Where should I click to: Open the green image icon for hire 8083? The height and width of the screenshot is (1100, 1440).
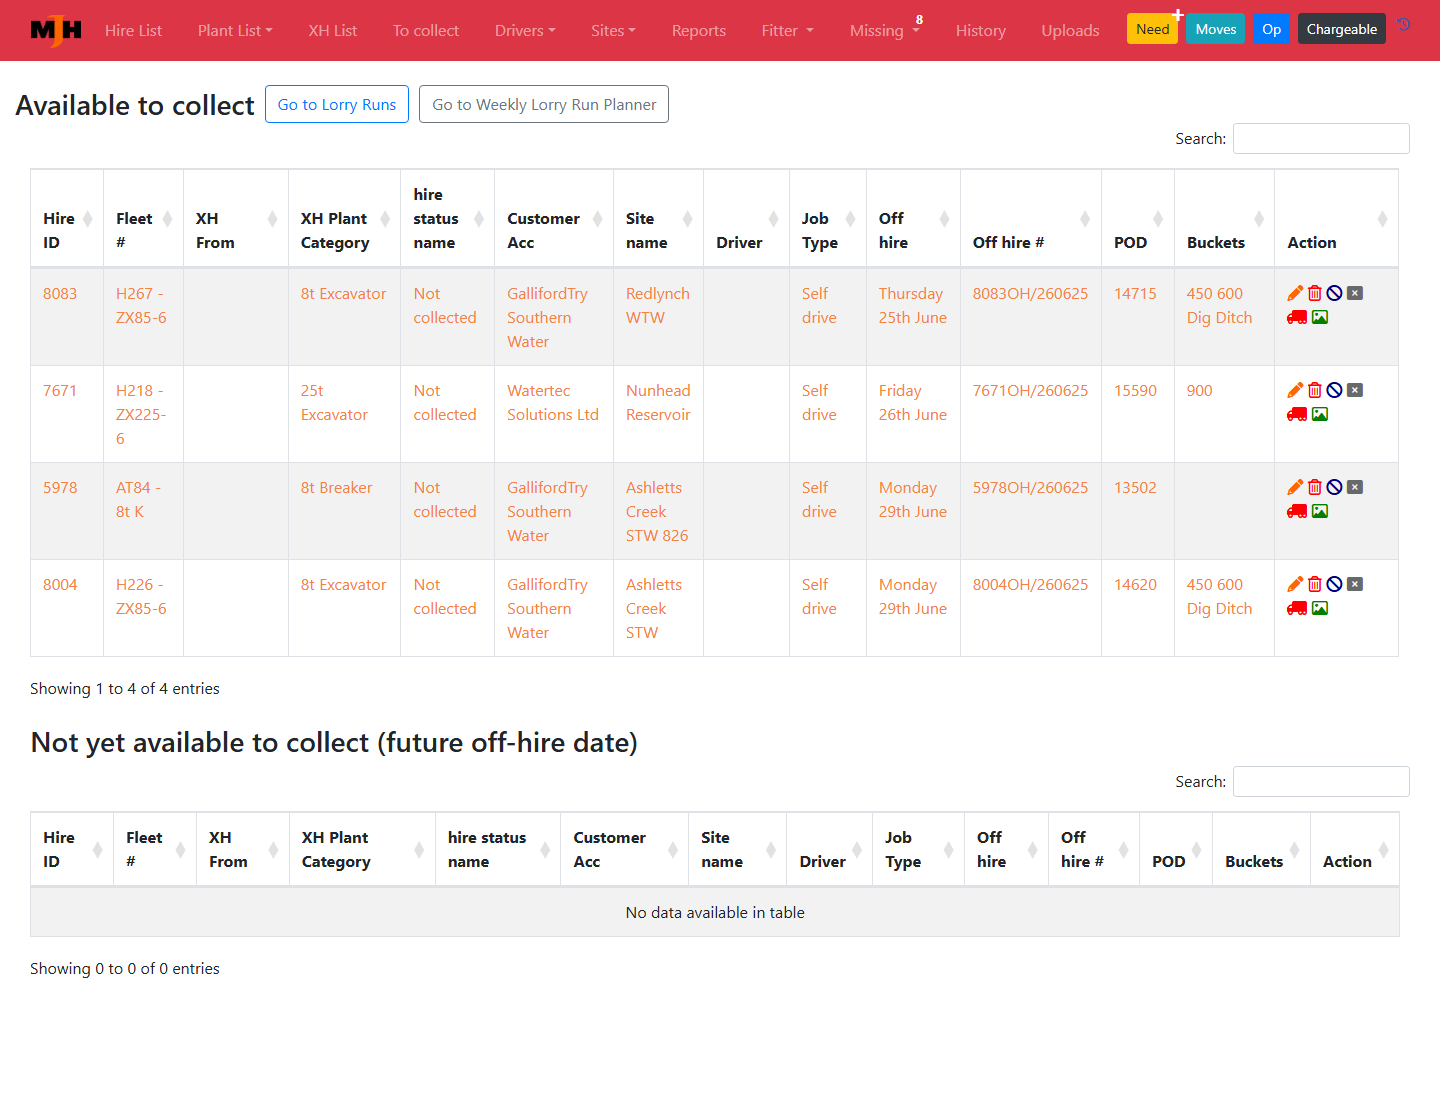(x=1320, y=317)
